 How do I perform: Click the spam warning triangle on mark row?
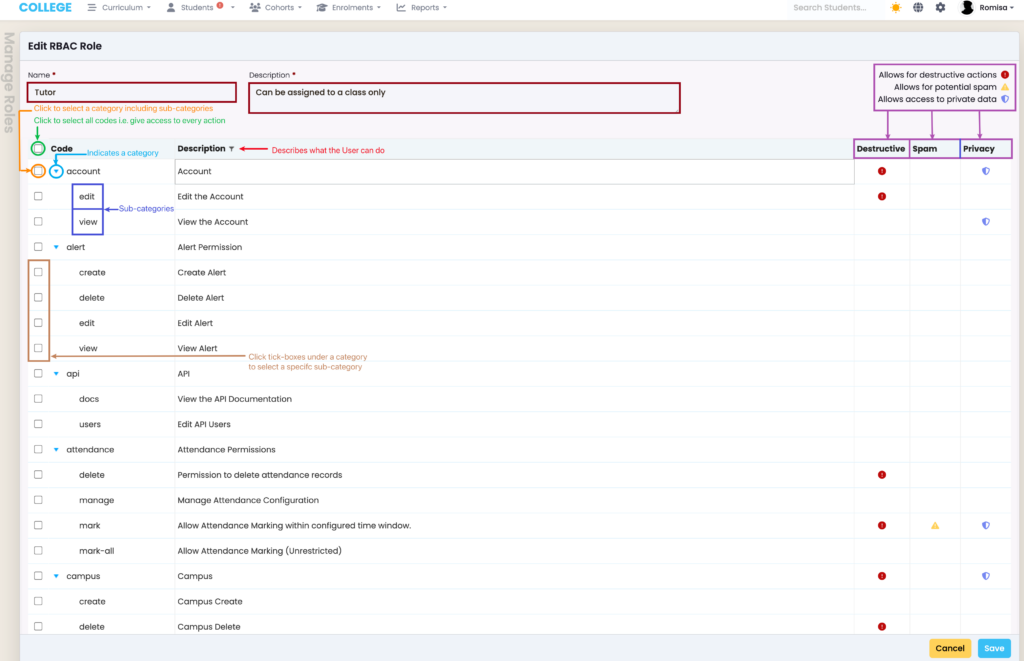935,525
